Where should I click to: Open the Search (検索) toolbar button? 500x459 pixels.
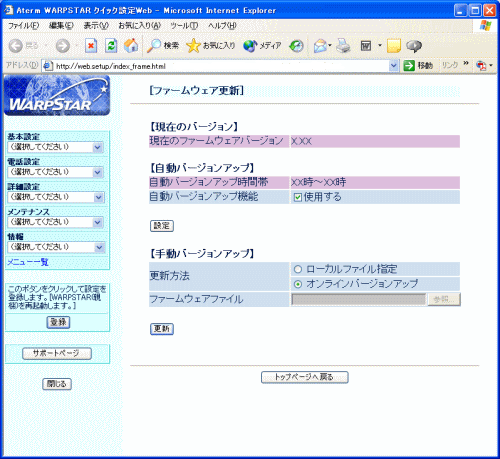tap(163, 46)
